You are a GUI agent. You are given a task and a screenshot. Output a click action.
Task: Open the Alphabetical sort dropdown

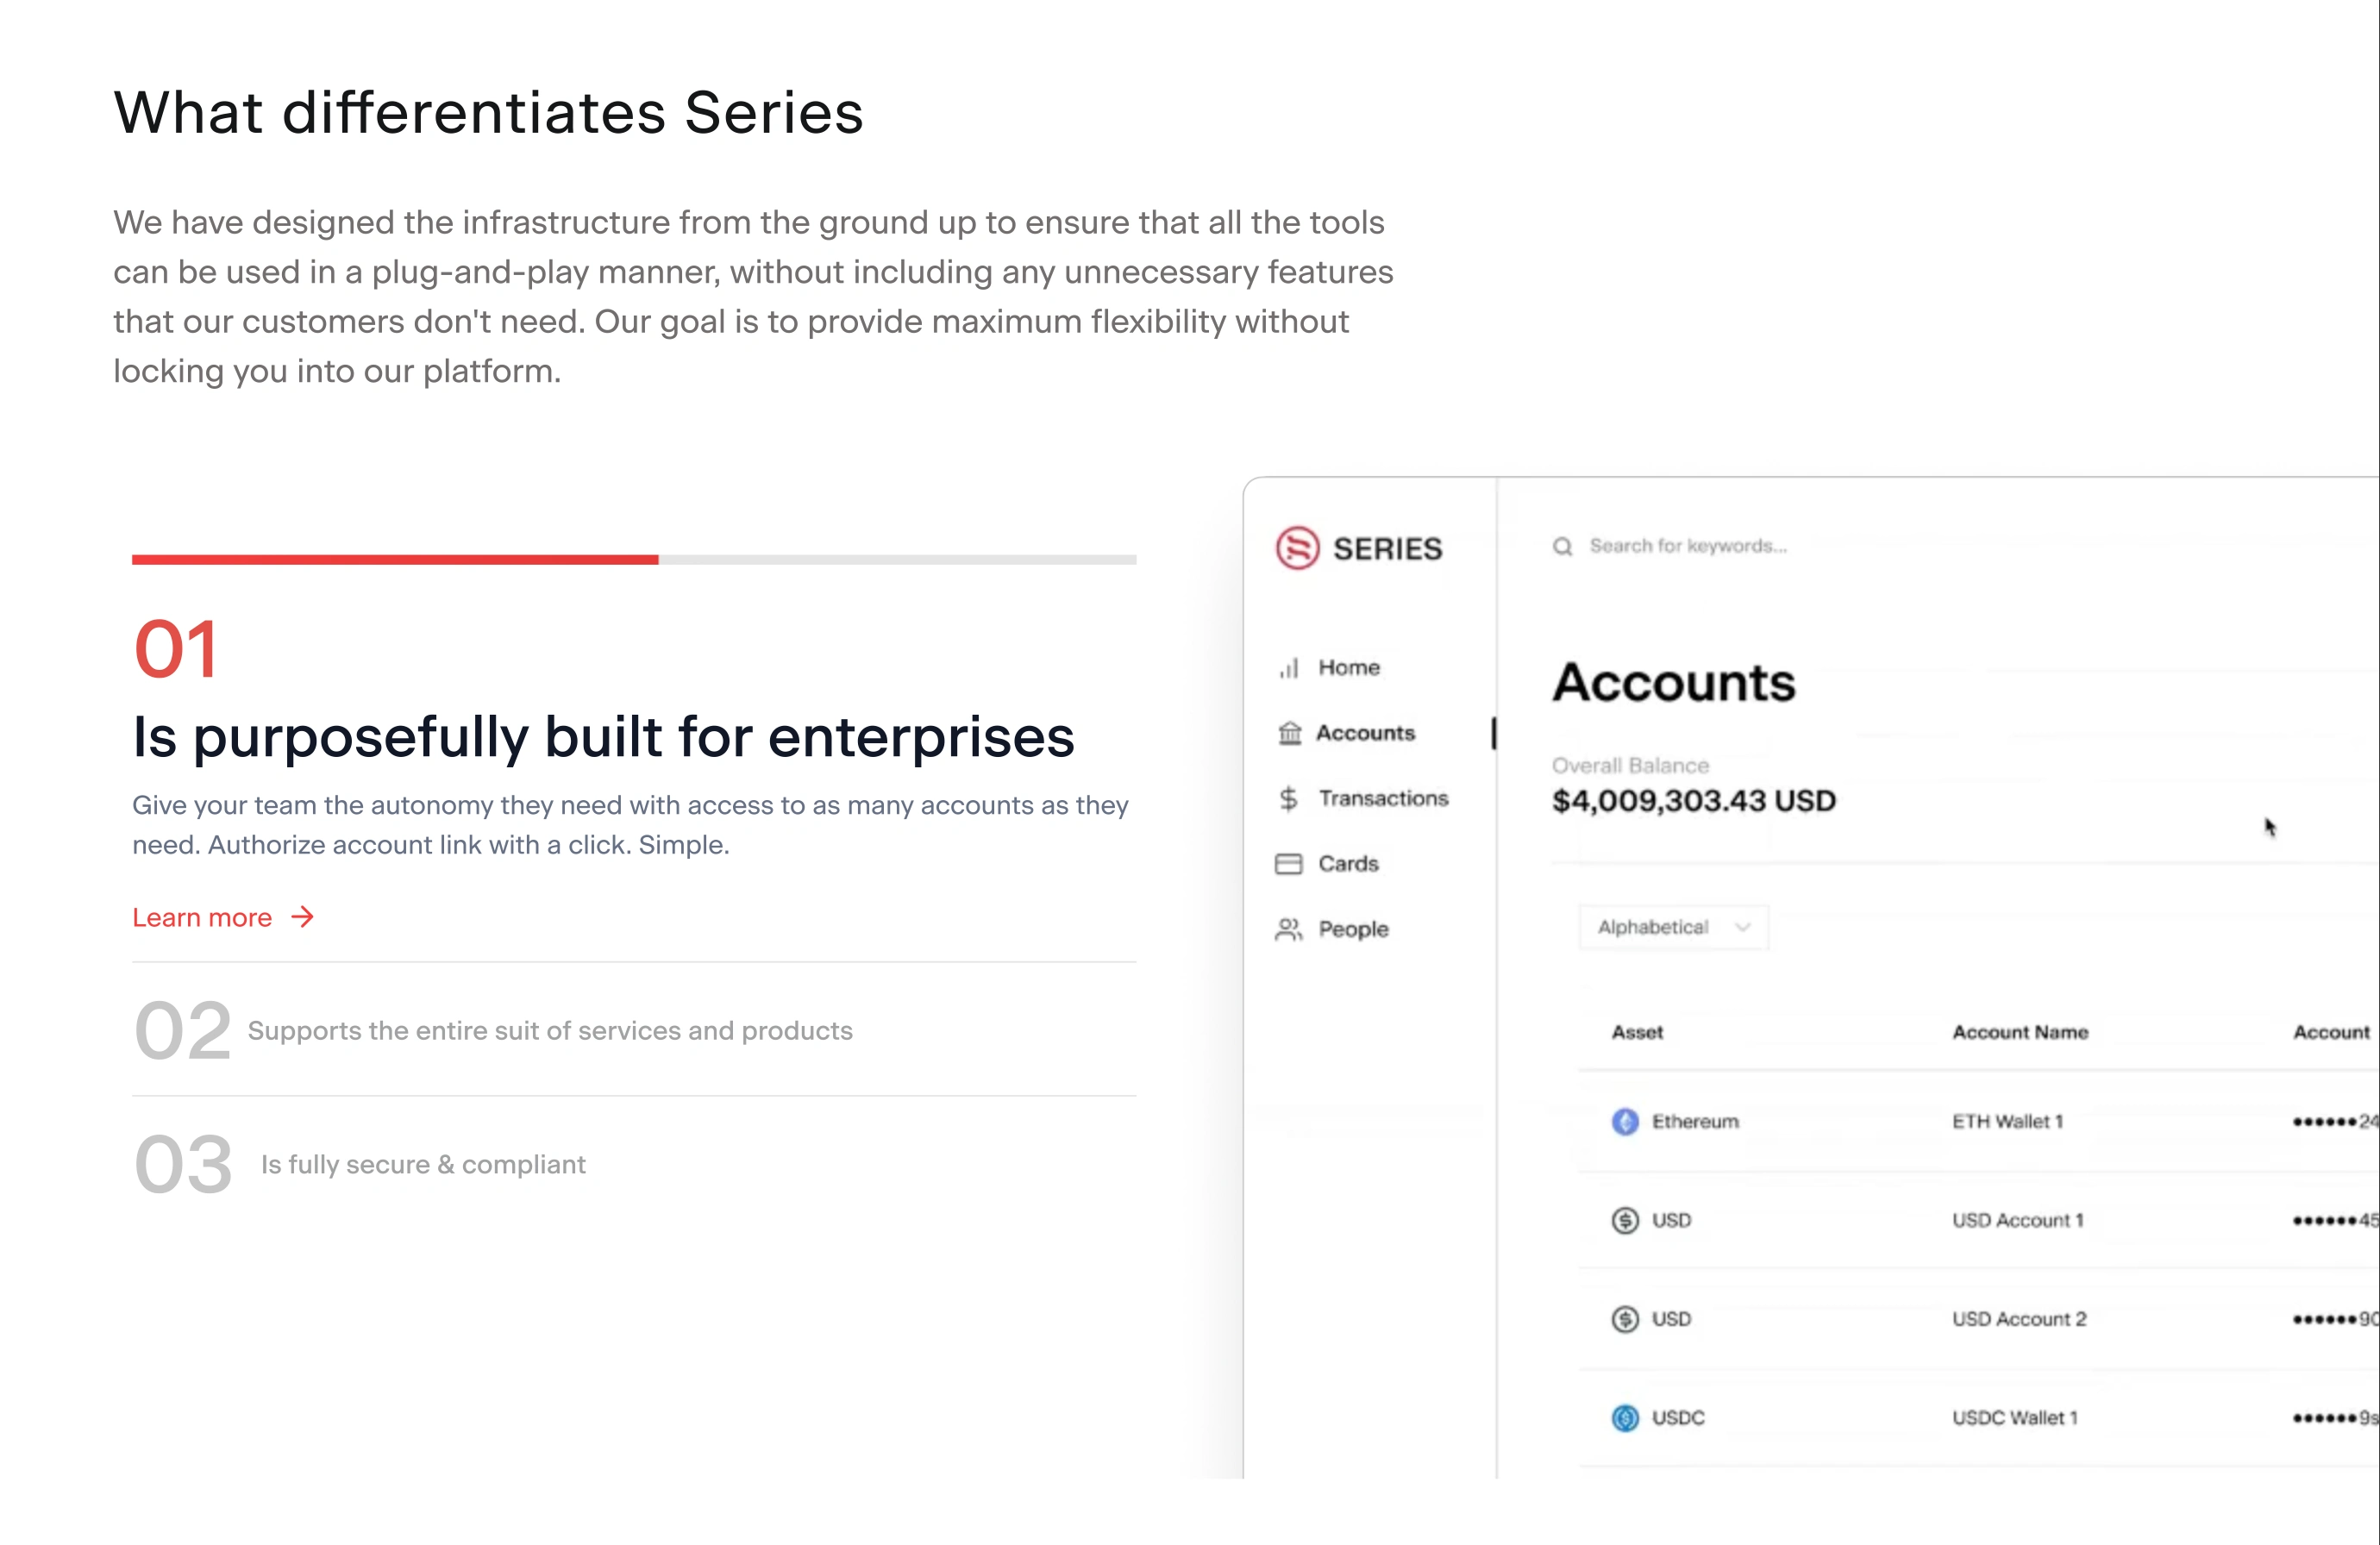coord(1673,927)
